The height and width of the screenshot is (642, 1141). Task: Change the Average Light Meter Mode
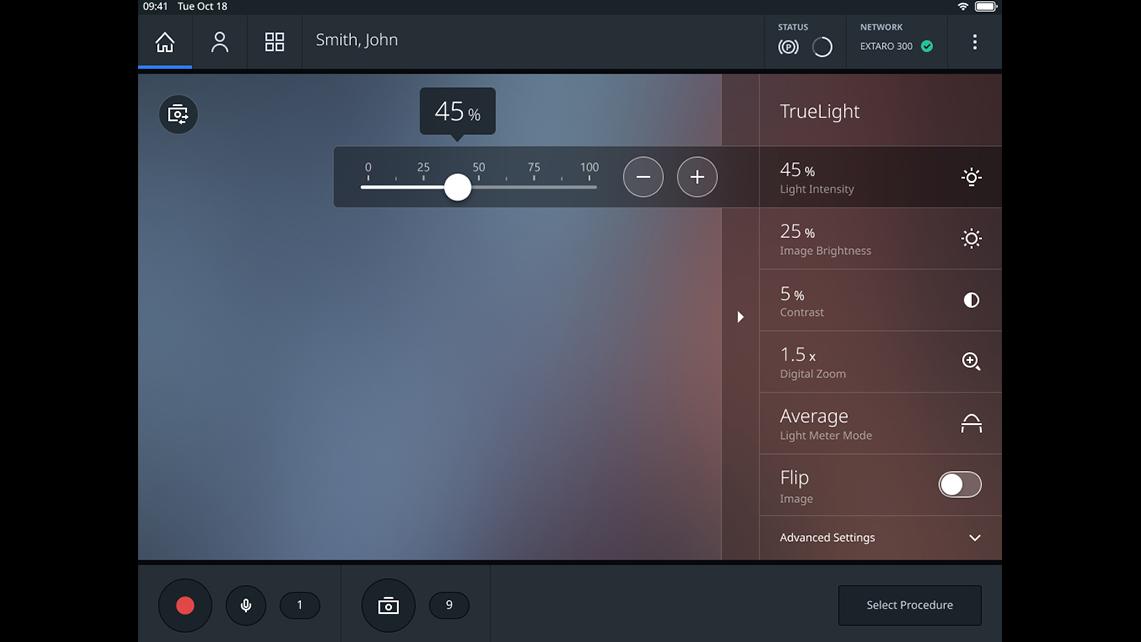[970, 424]
